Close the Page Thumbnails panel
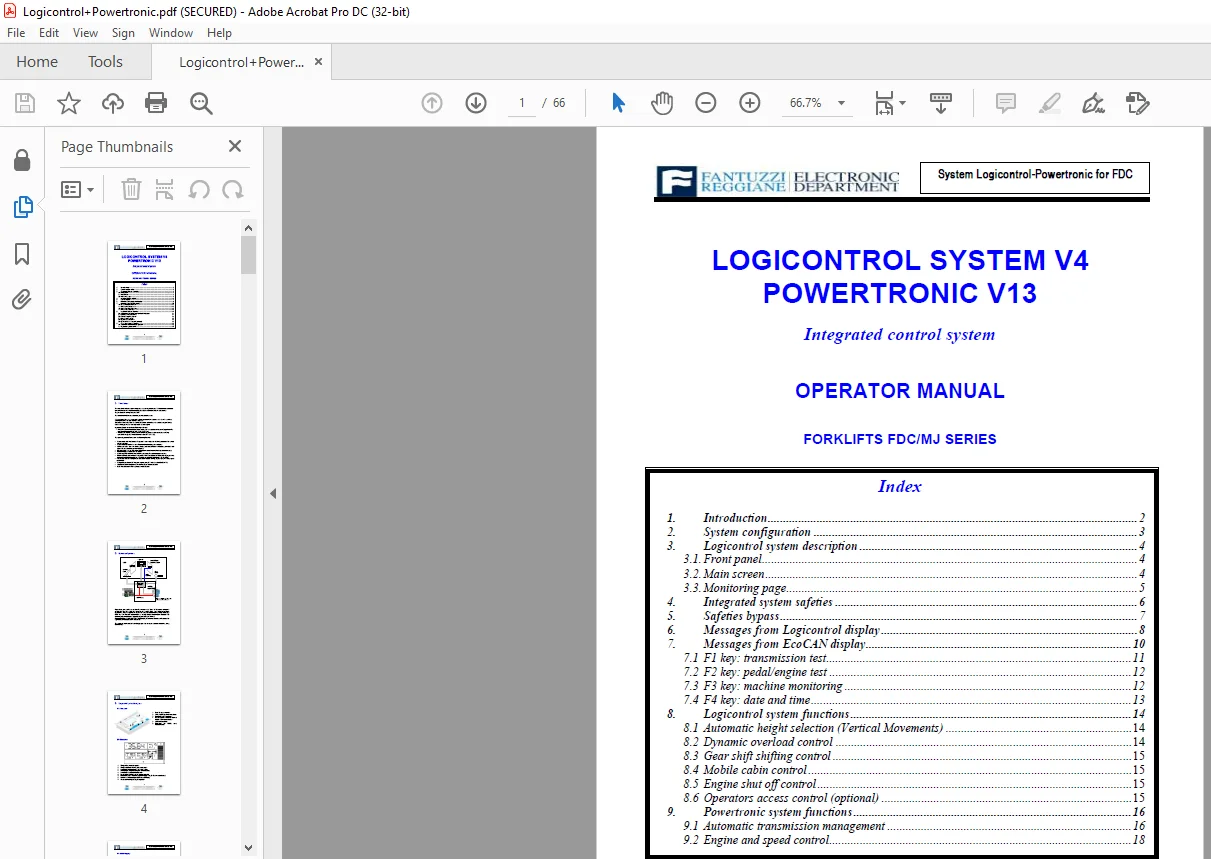The image size is (1211, 859). point(235,146)
